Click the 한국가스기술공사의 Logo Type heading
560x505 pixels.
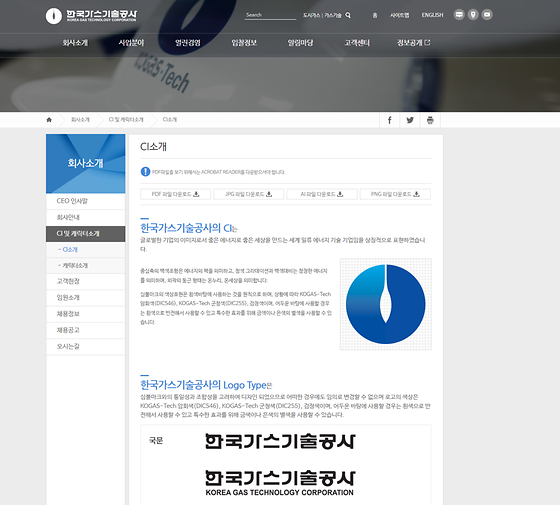206,385
